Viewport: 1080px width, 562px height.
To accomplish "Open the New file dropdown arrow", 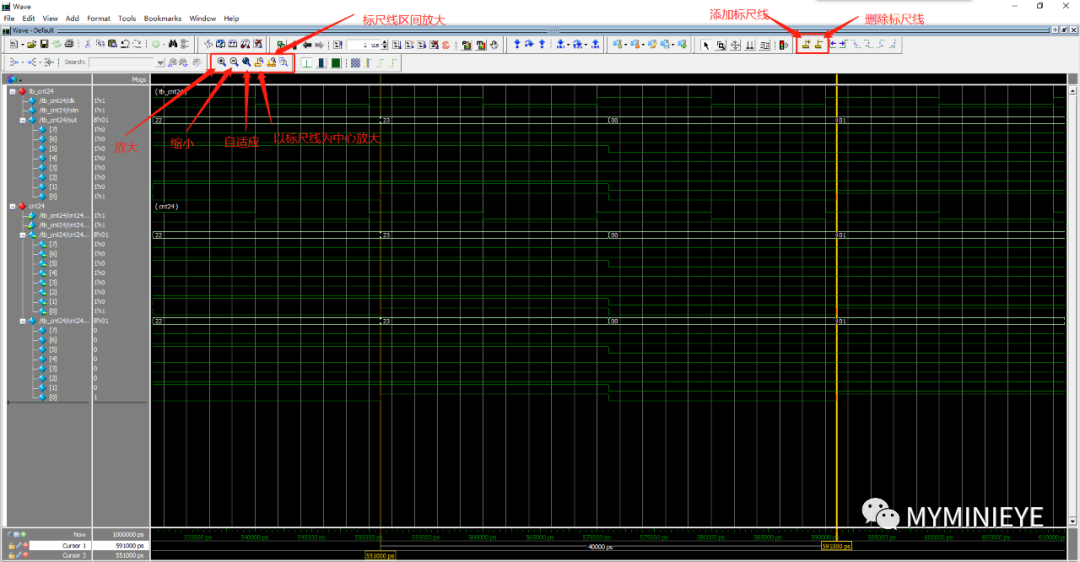I will 22,45.
